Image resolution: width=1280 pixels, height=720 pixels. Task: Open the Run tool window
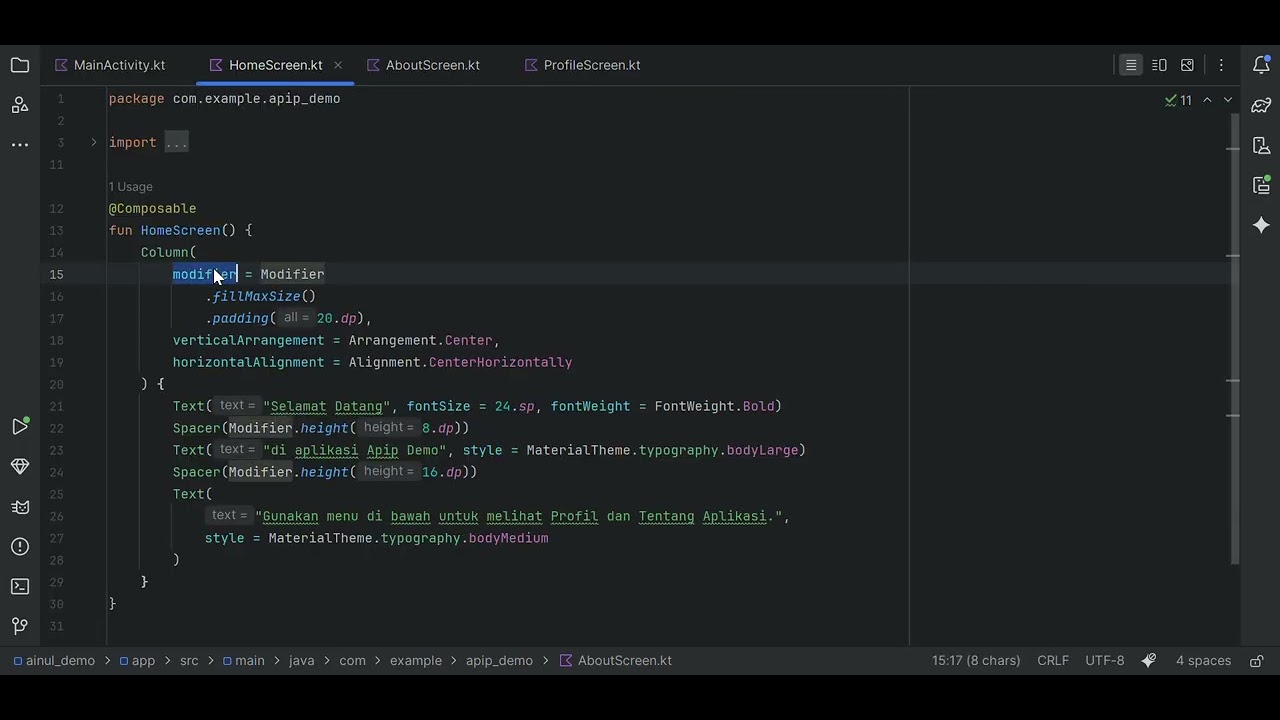click(19, 427)
